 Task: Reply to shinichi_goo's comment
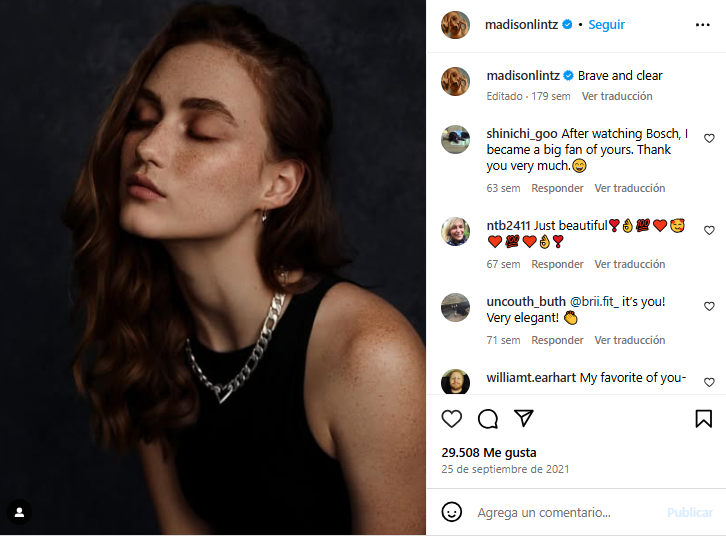tap(557, 188)
